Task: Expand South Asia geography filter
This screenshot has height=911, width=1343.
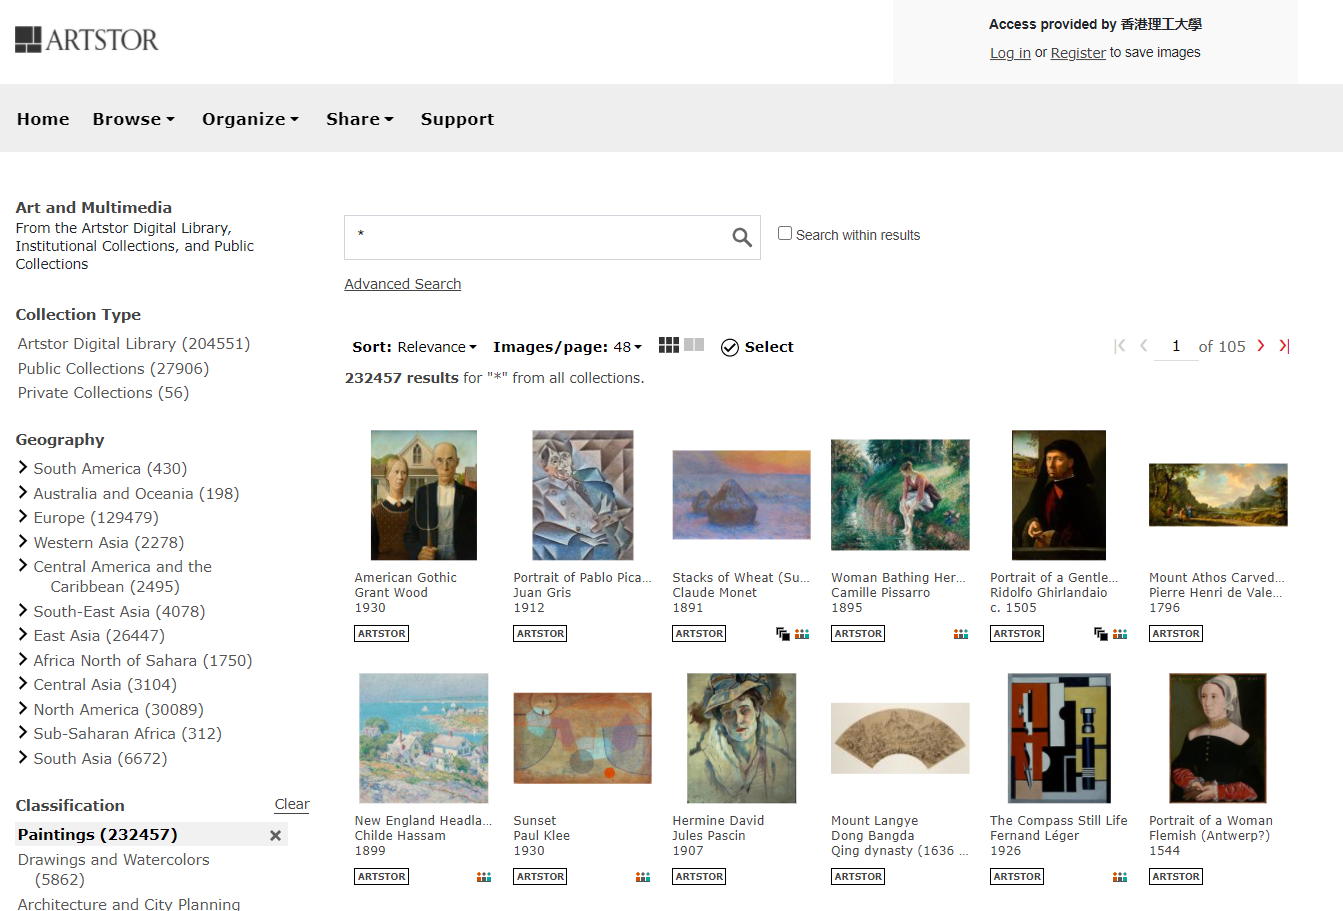Action: 23,757
